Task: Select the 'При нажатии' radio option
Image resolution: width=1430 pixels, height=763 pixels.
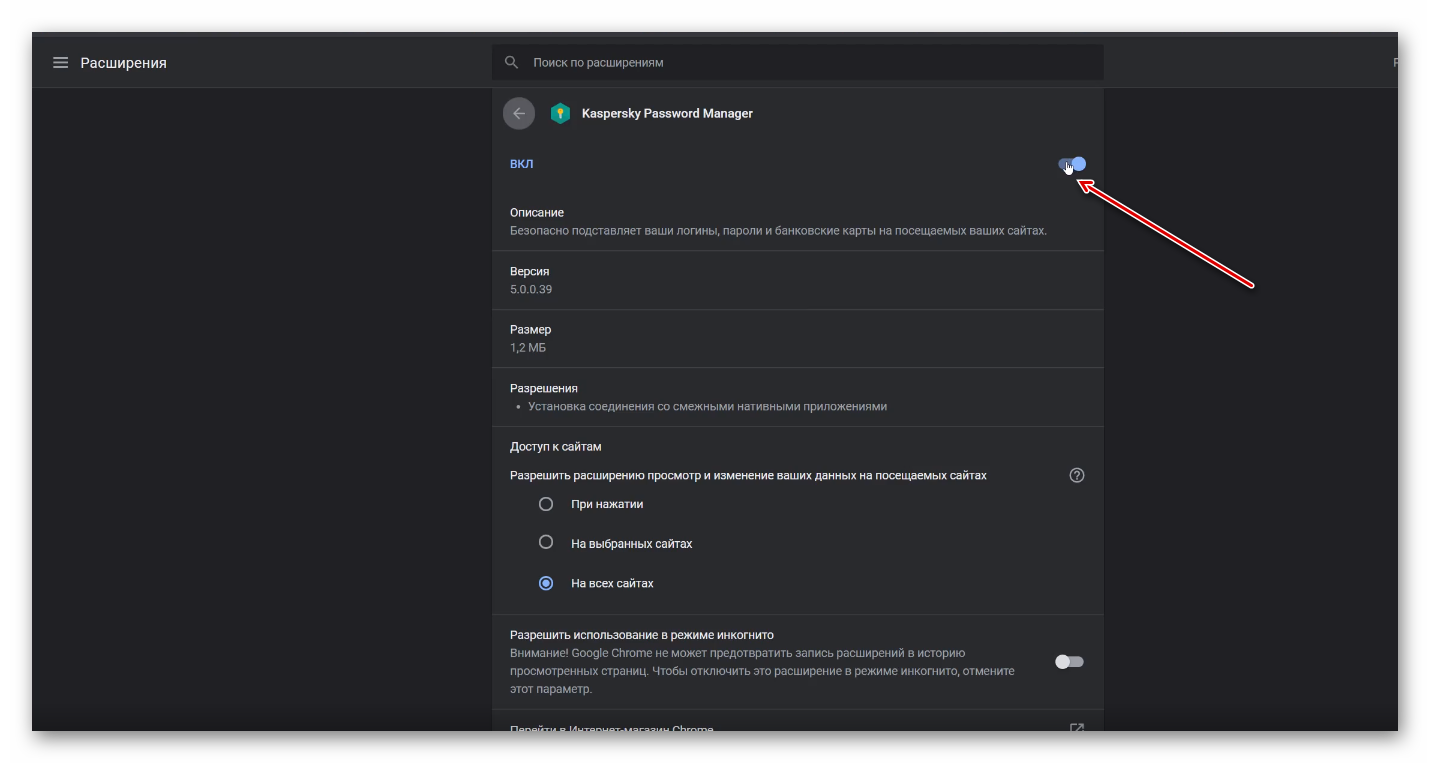Action: tap(546, 504)
